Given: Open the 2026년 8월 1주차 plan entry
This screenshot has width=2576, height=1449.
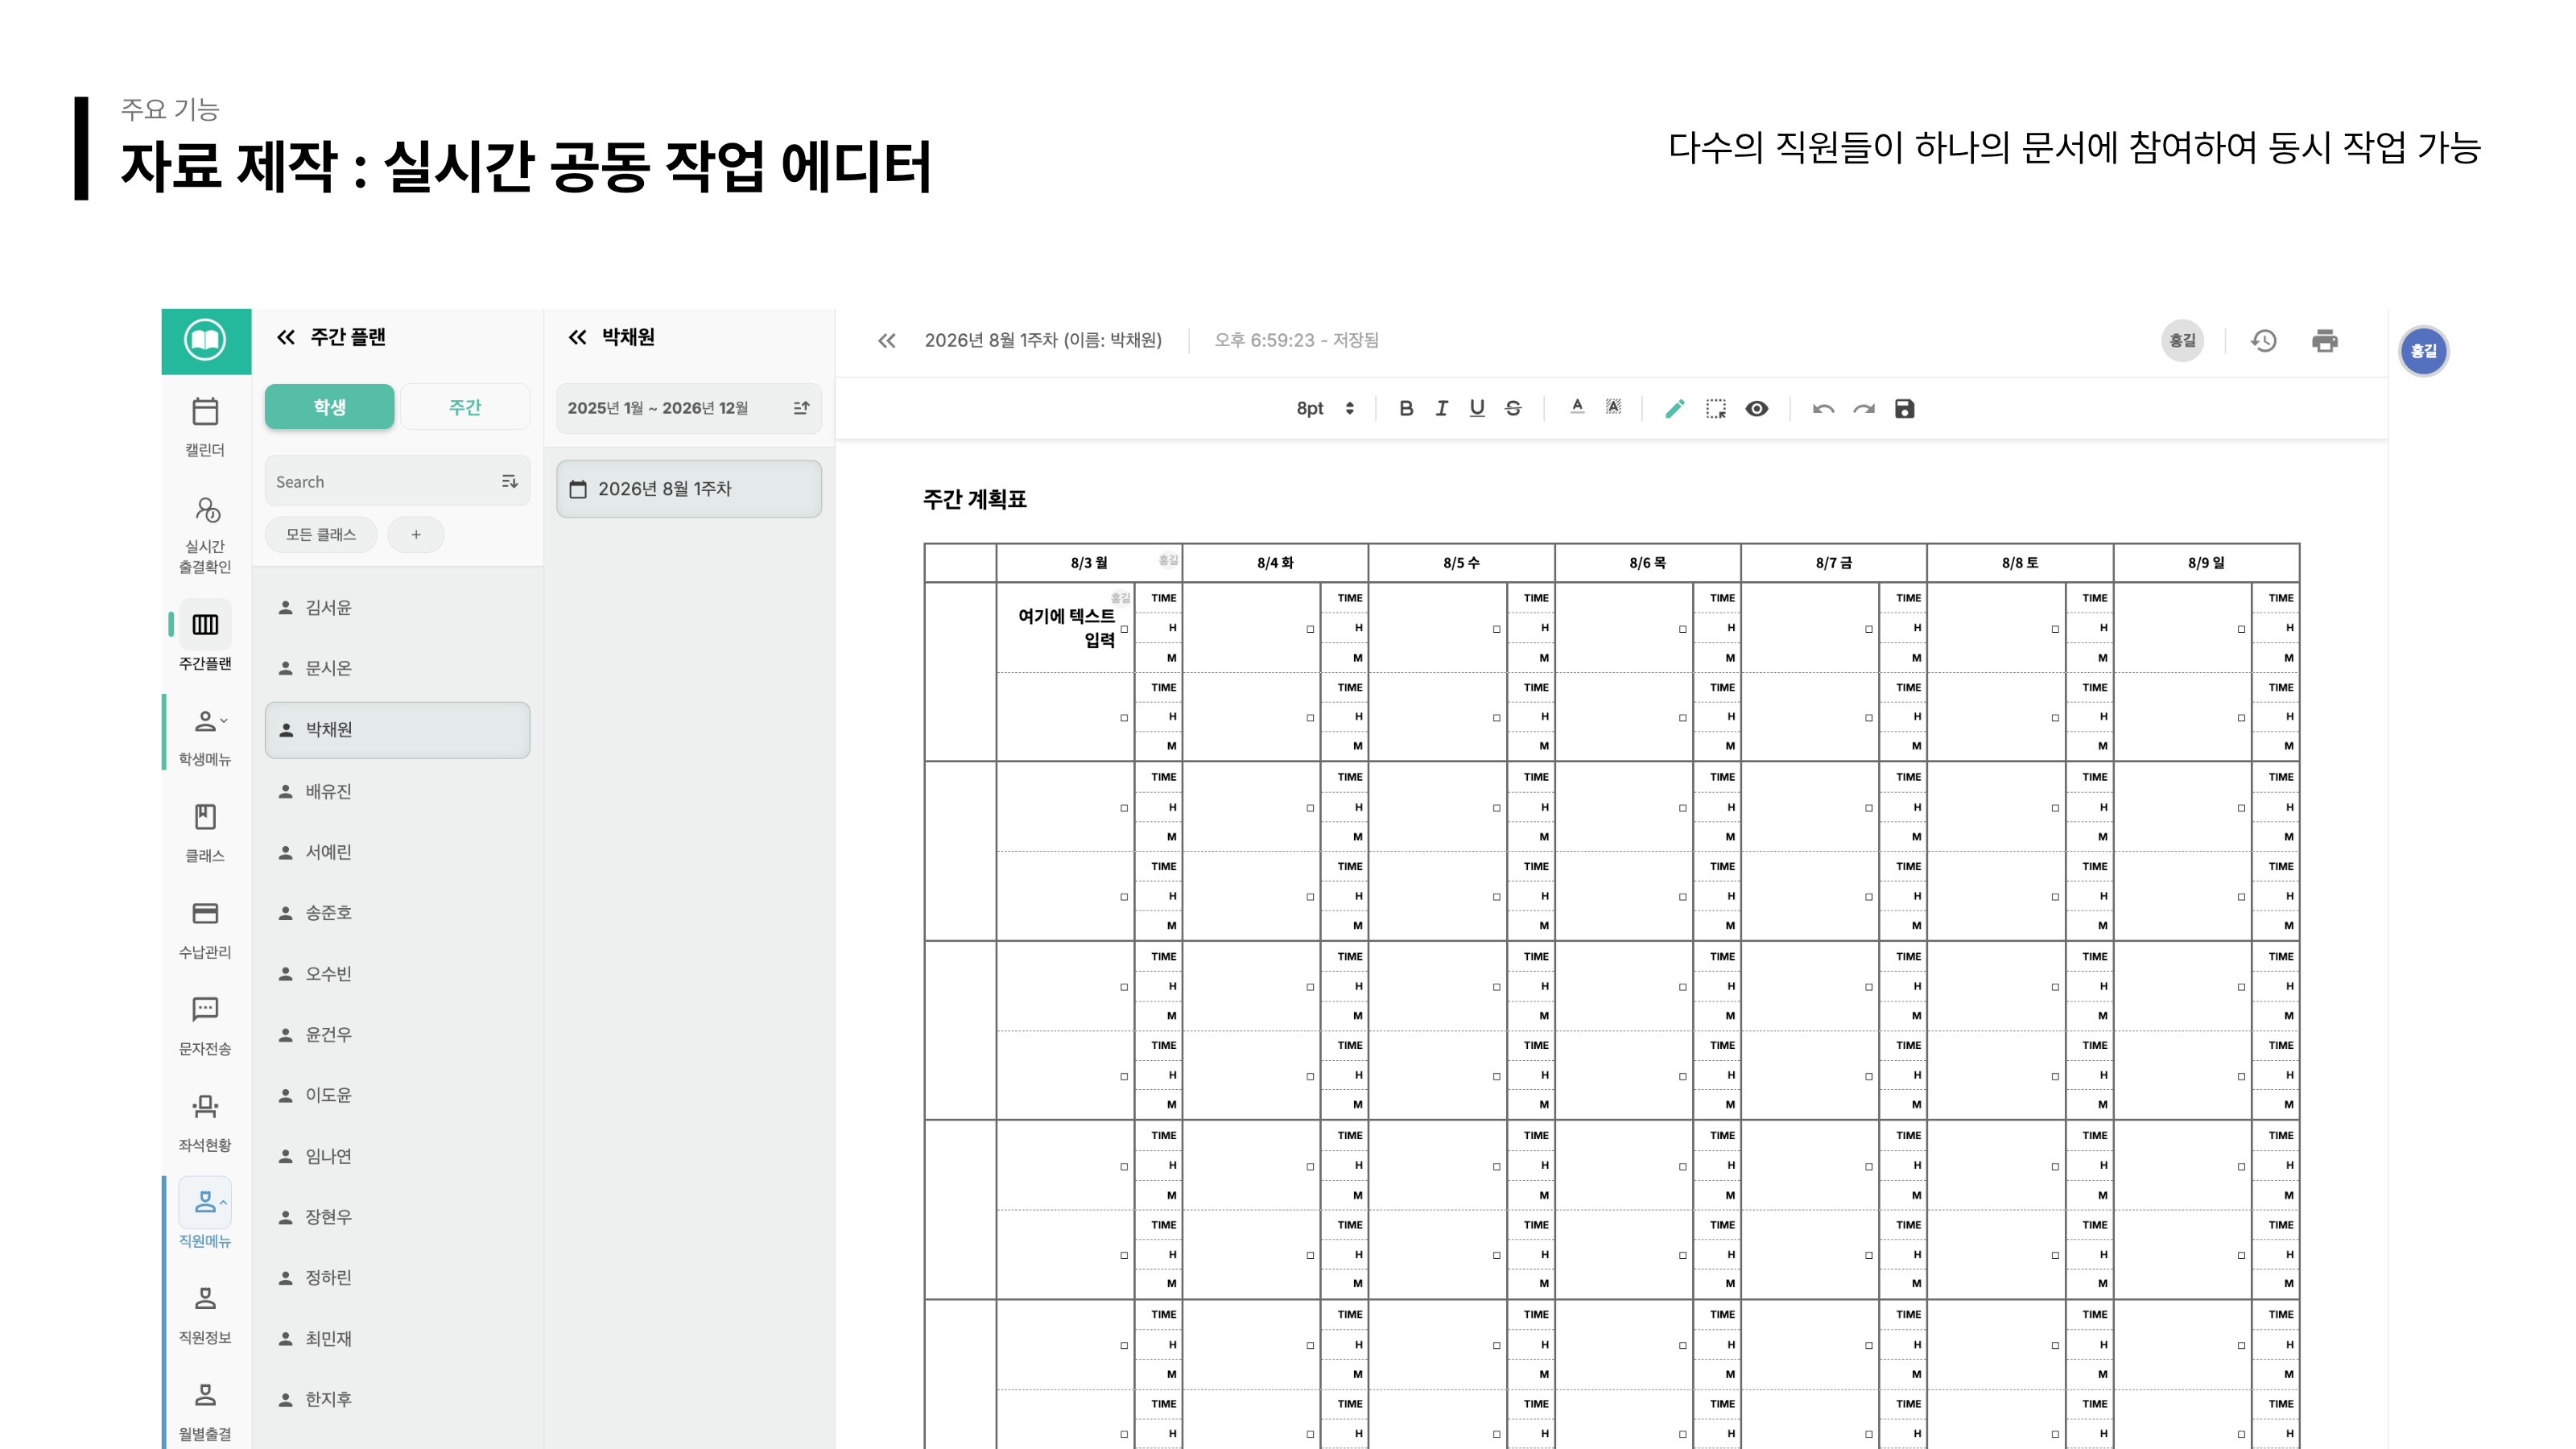Looking at the screenshot, I should pyautogui.click(x=689, y=488).
